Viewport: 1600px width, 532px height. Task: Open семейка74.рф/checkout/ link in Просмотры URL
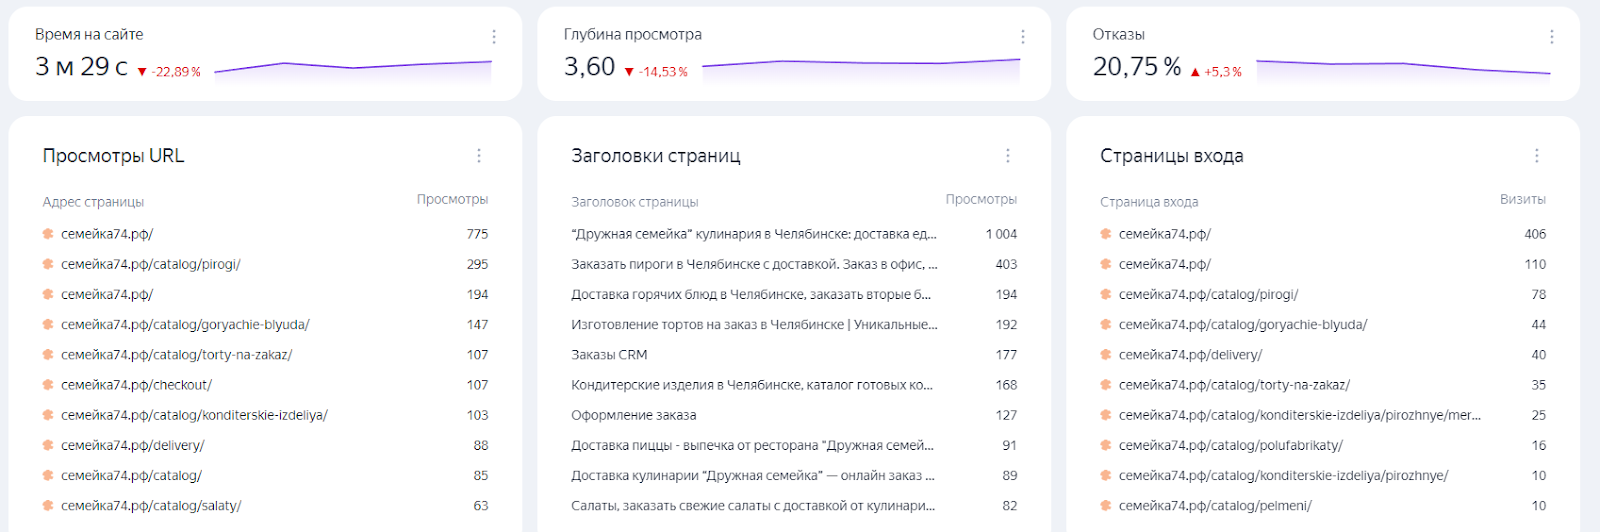click(136, 385)
